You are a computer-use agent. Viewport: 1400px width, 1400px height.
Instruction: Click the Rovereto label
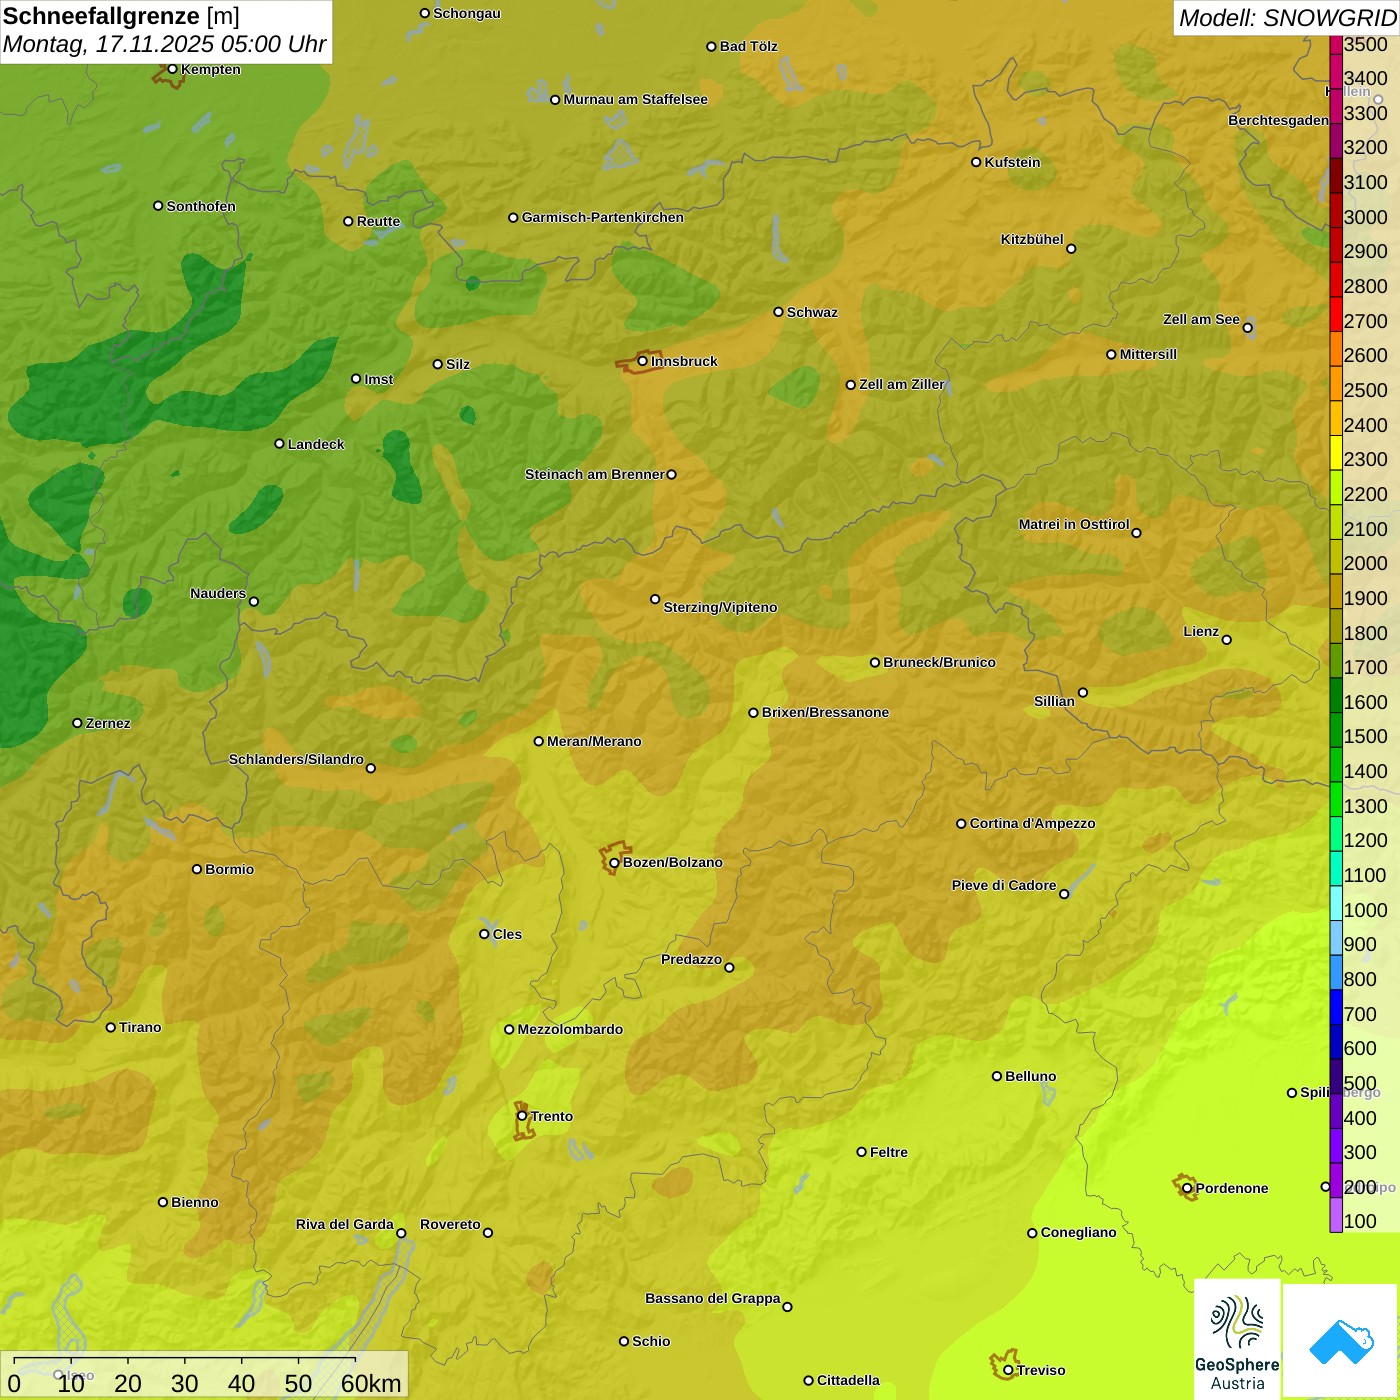(450, 1224)
